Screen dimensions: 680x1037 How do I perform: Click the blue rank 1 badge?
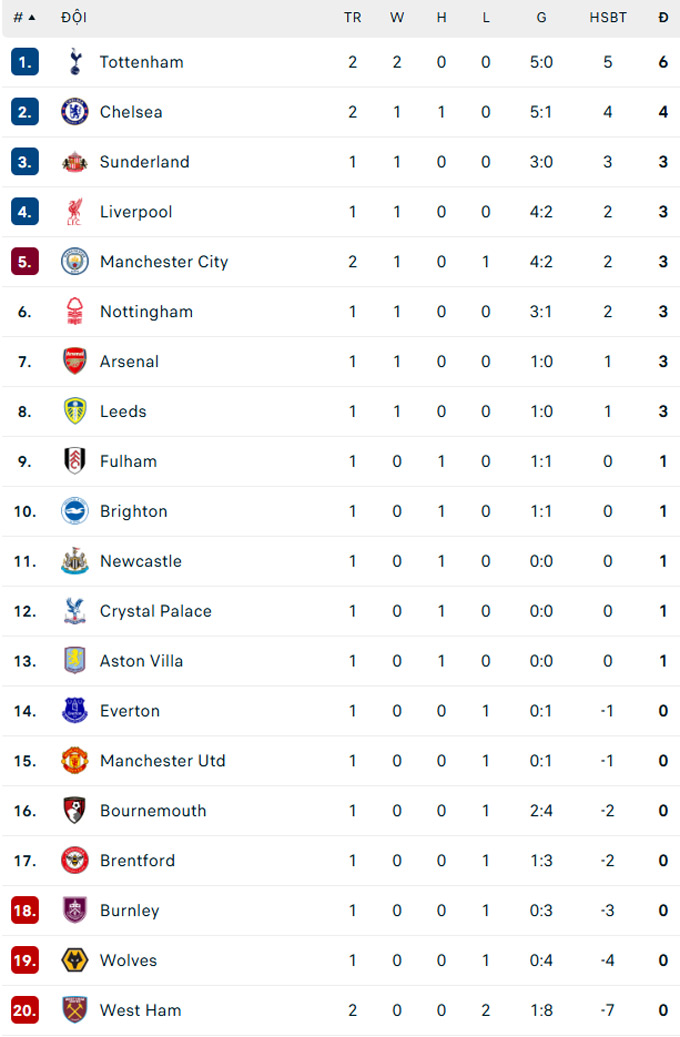24,62
